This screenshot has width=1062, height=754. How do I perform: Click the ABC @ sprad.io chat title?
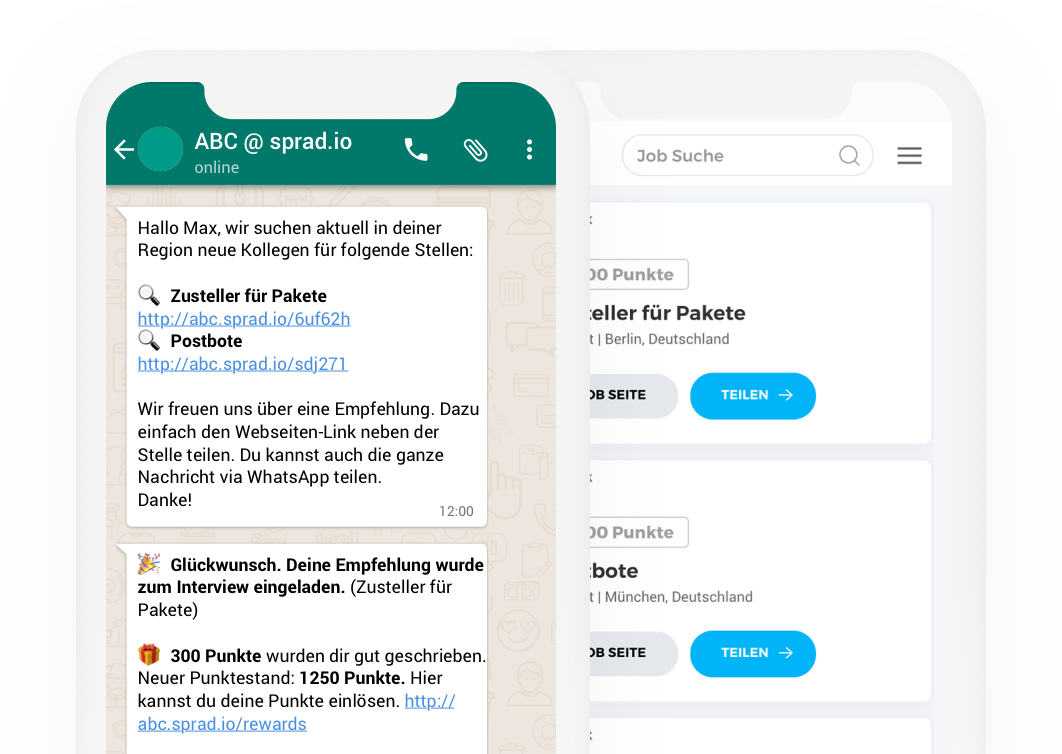pyautogui.click(x=273, y=141)
